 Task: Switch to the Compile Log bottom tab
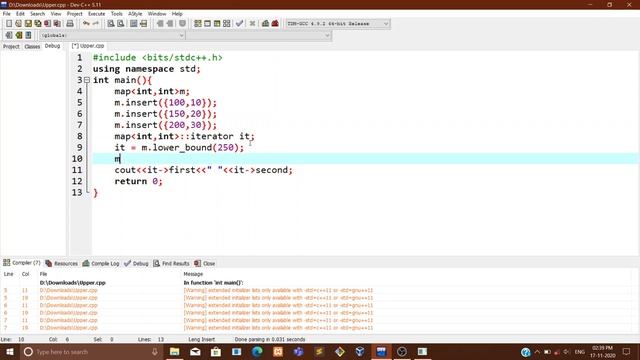pyautogui.click(x=101, y=264)
